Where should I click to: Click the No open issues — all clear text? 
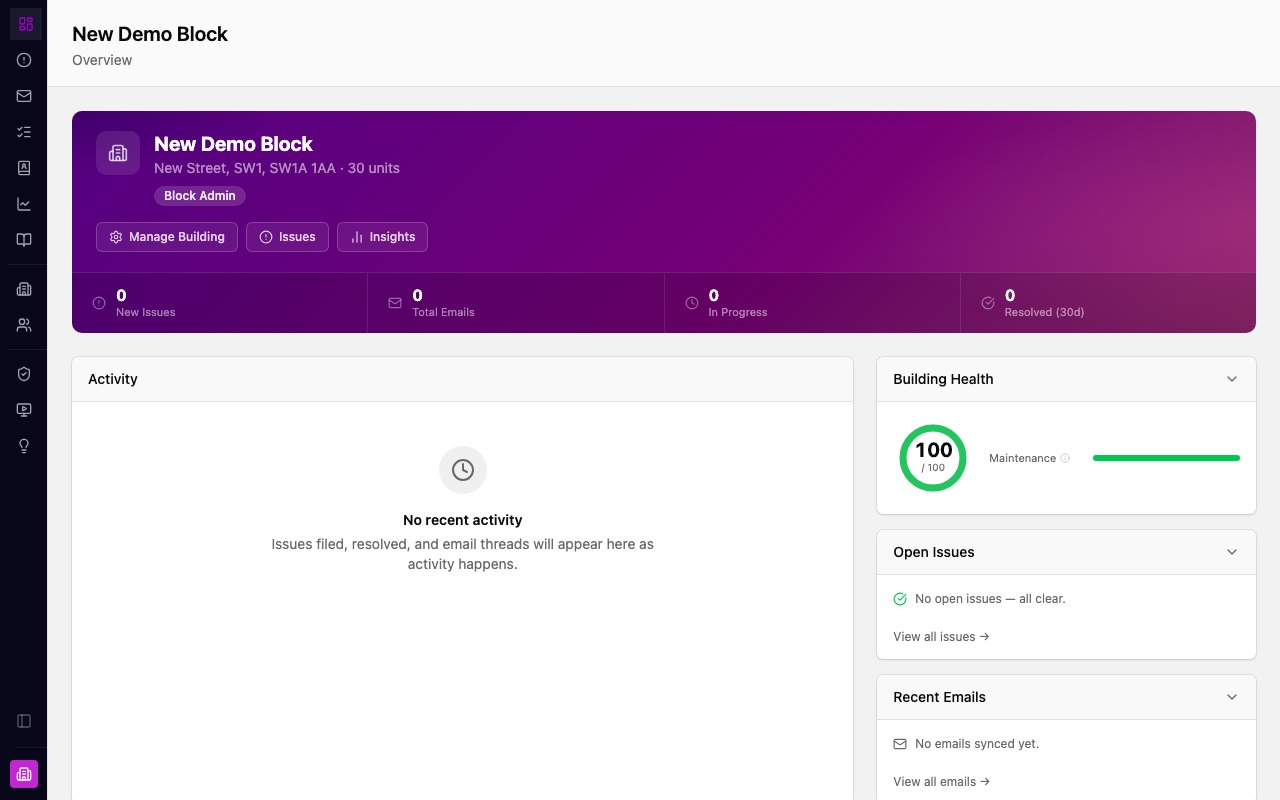tap(990, 599)
